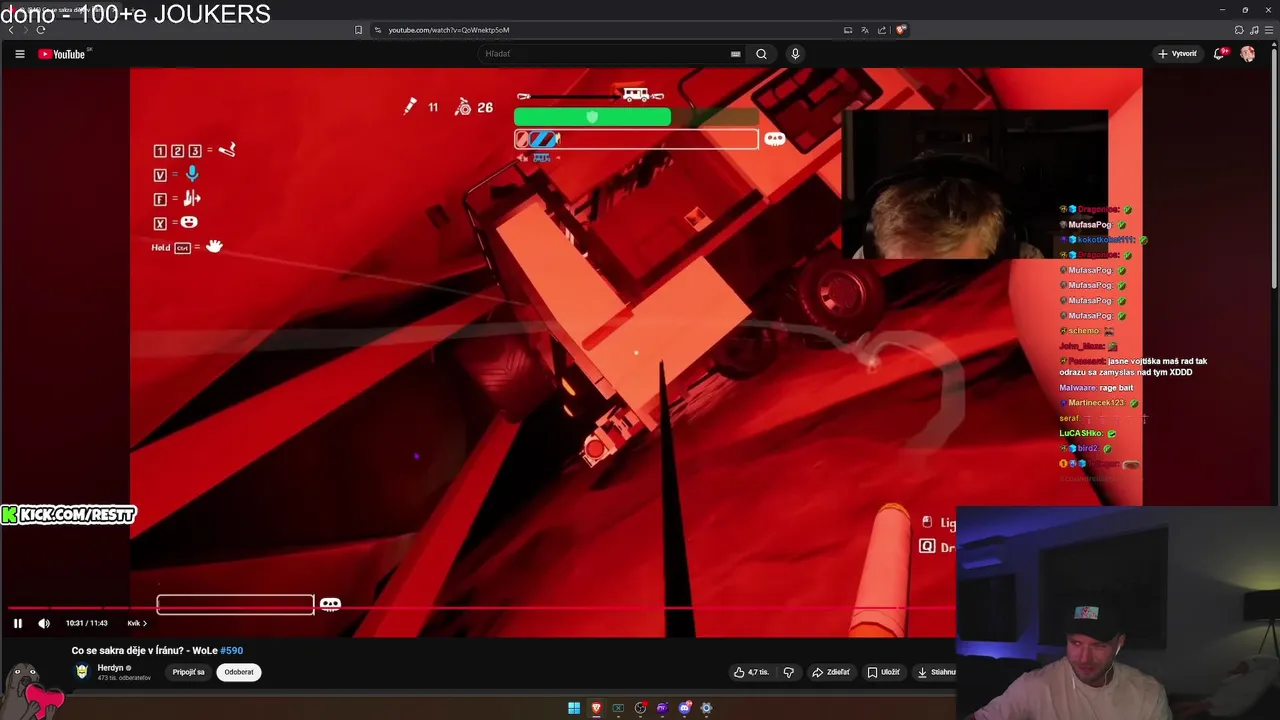The width and height of the screenshot is (1280, 720).
Task: Click the Pripojiť sa join button
Action: [x=188, y=672]
